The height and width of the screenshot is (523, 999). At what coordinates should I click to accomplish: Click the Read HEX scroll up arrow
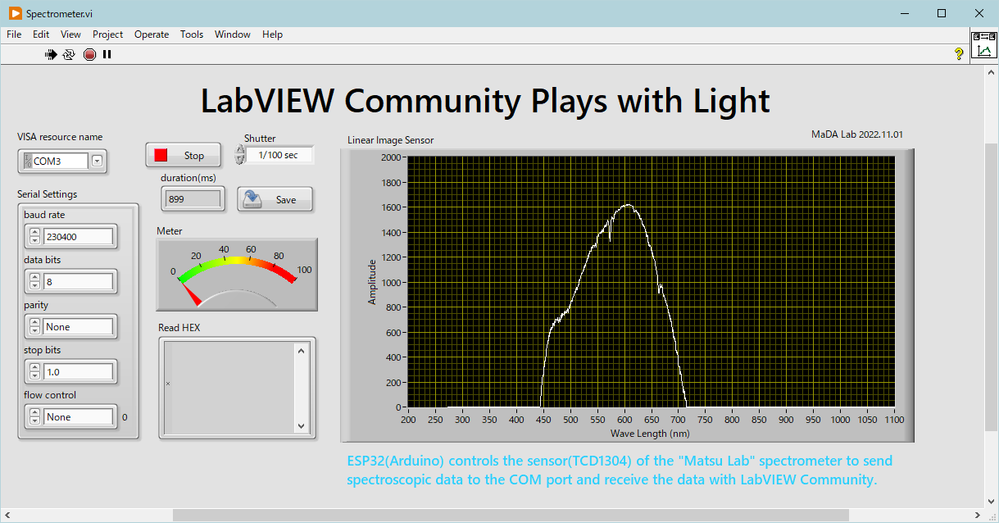point(301,350)
